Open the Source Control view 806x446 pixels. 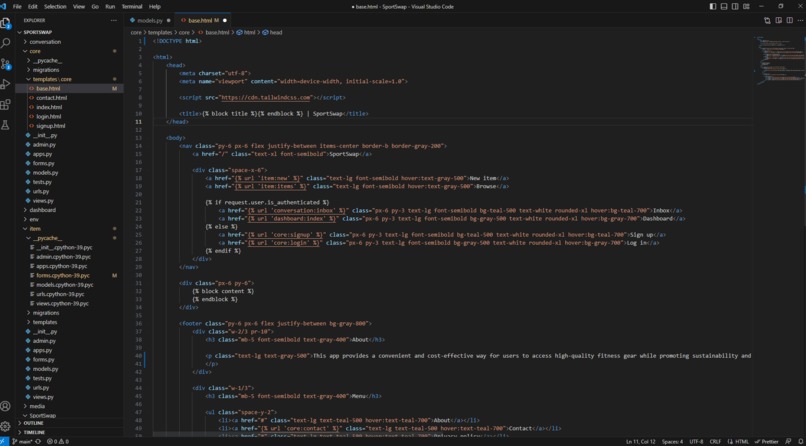point(6,64)
